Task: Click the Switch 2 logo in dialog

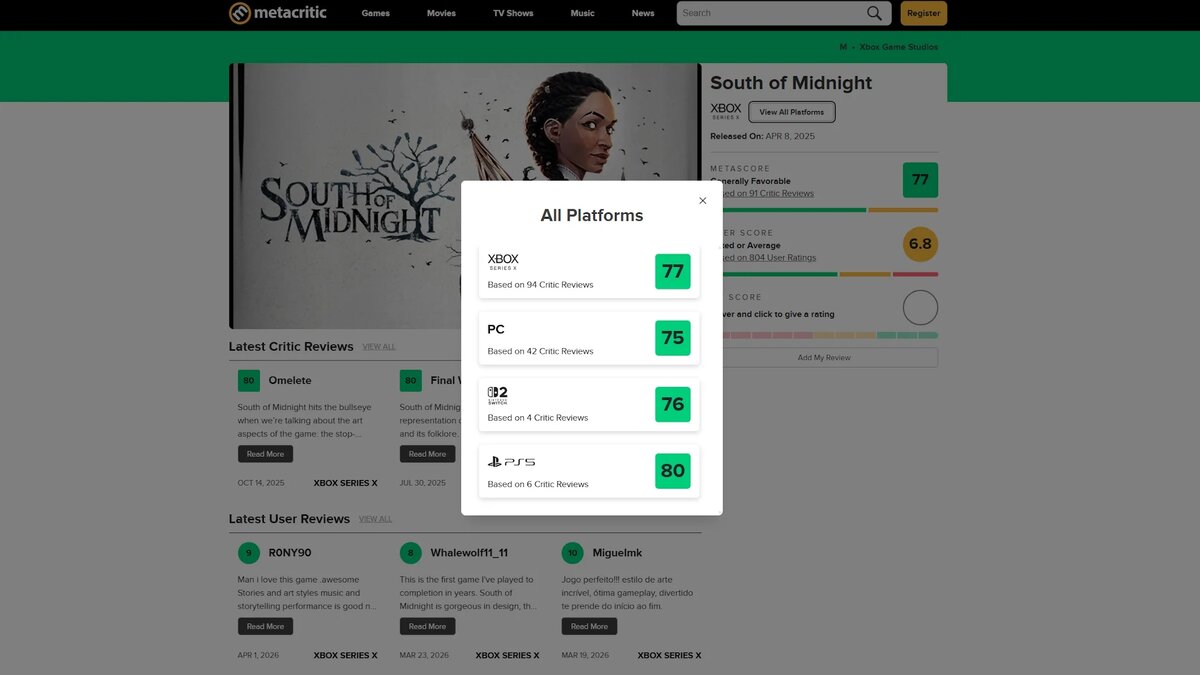Action: (x=498, y=395)
